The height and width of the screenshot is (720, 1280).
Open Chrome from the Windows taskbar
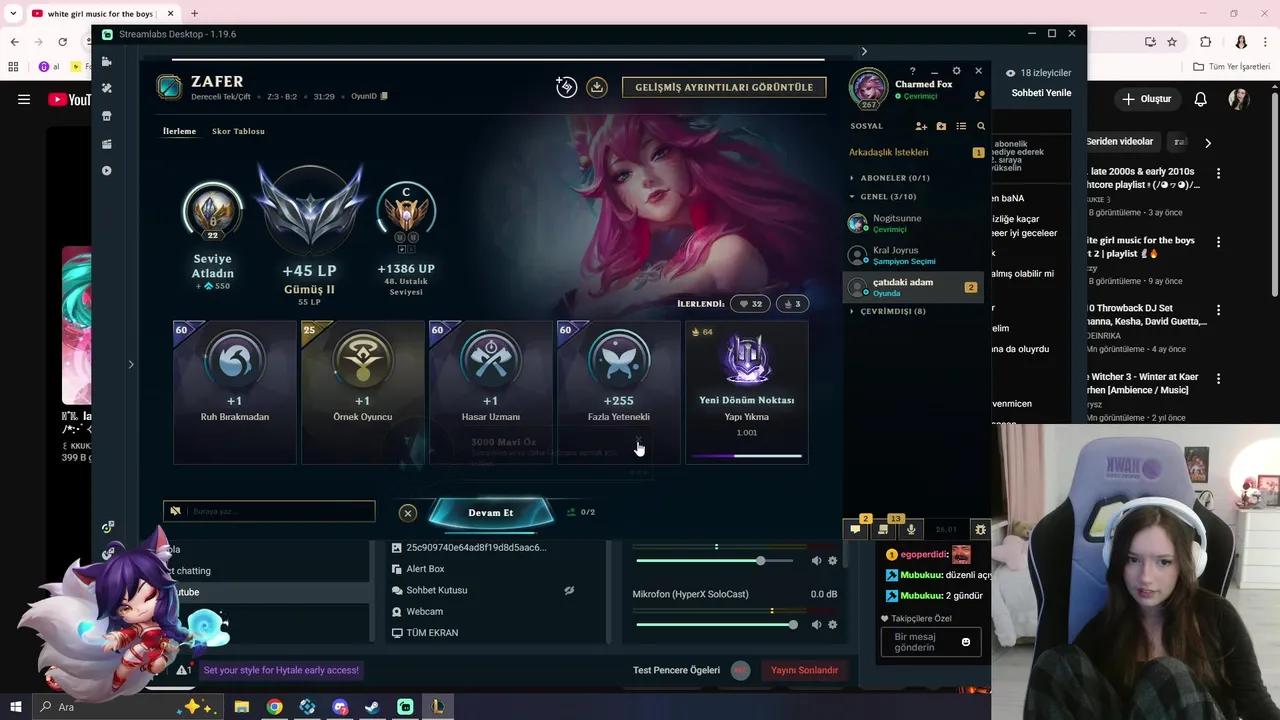click(x=274, y=707)
